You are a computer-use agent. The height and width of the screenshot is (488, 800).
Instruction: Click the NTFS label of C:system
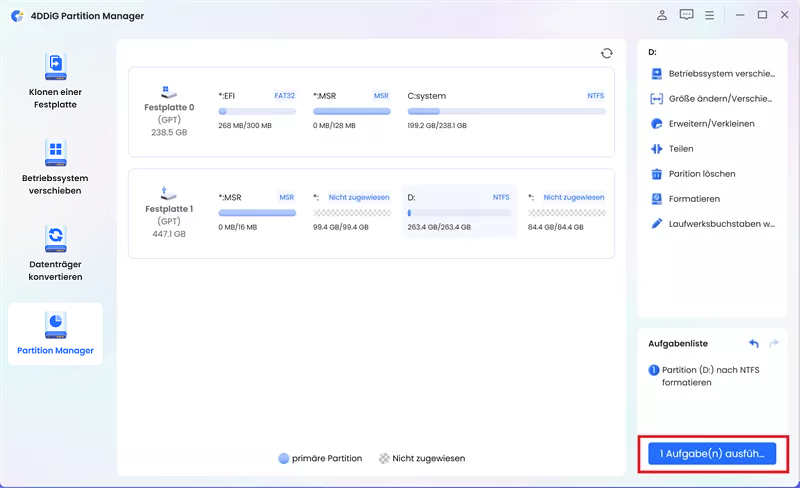[x=595, y=95]
